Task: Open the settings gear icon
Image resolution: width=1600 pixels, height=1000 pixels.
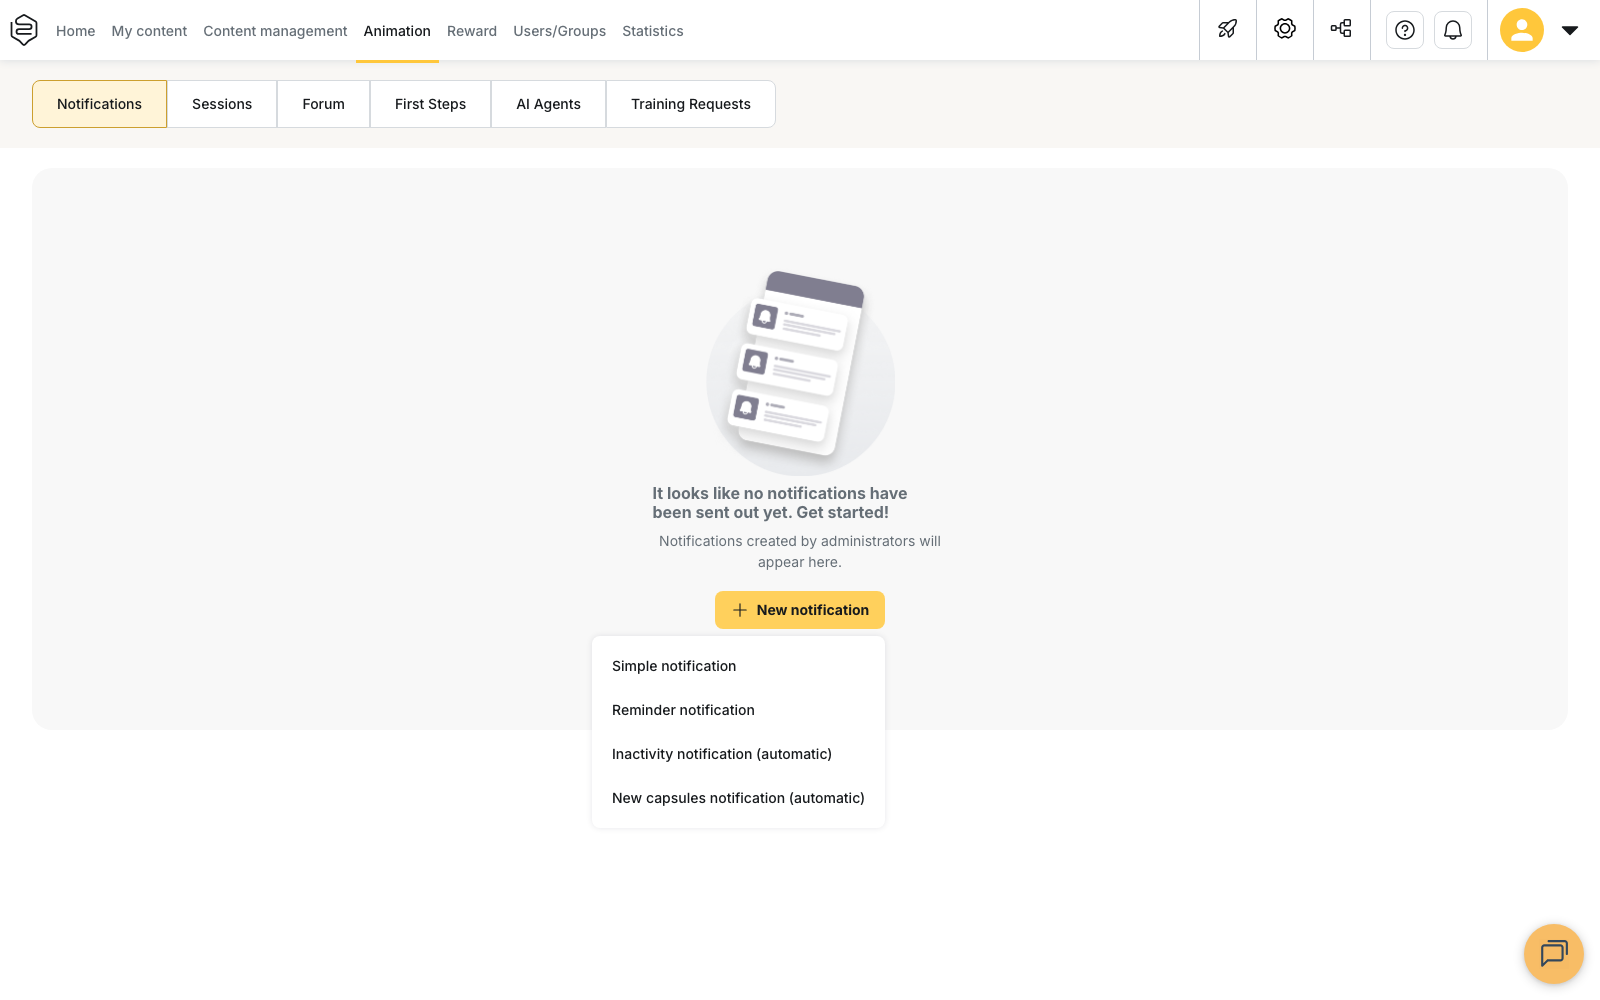Action: 1285,29
